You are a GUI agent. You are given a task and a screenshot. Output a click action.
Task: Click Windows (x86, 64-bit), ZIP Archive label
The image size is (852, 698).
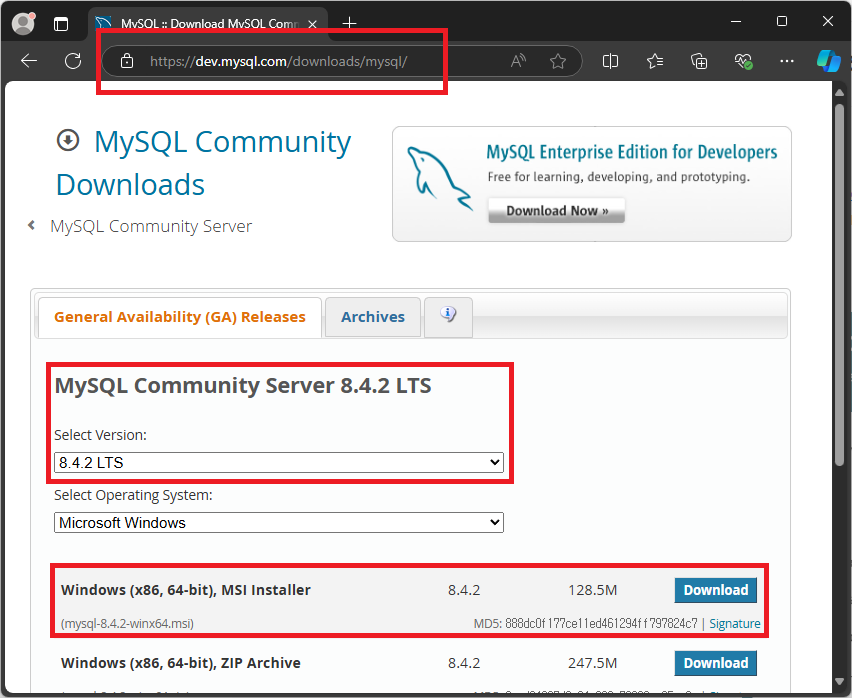tap(180, 663)
